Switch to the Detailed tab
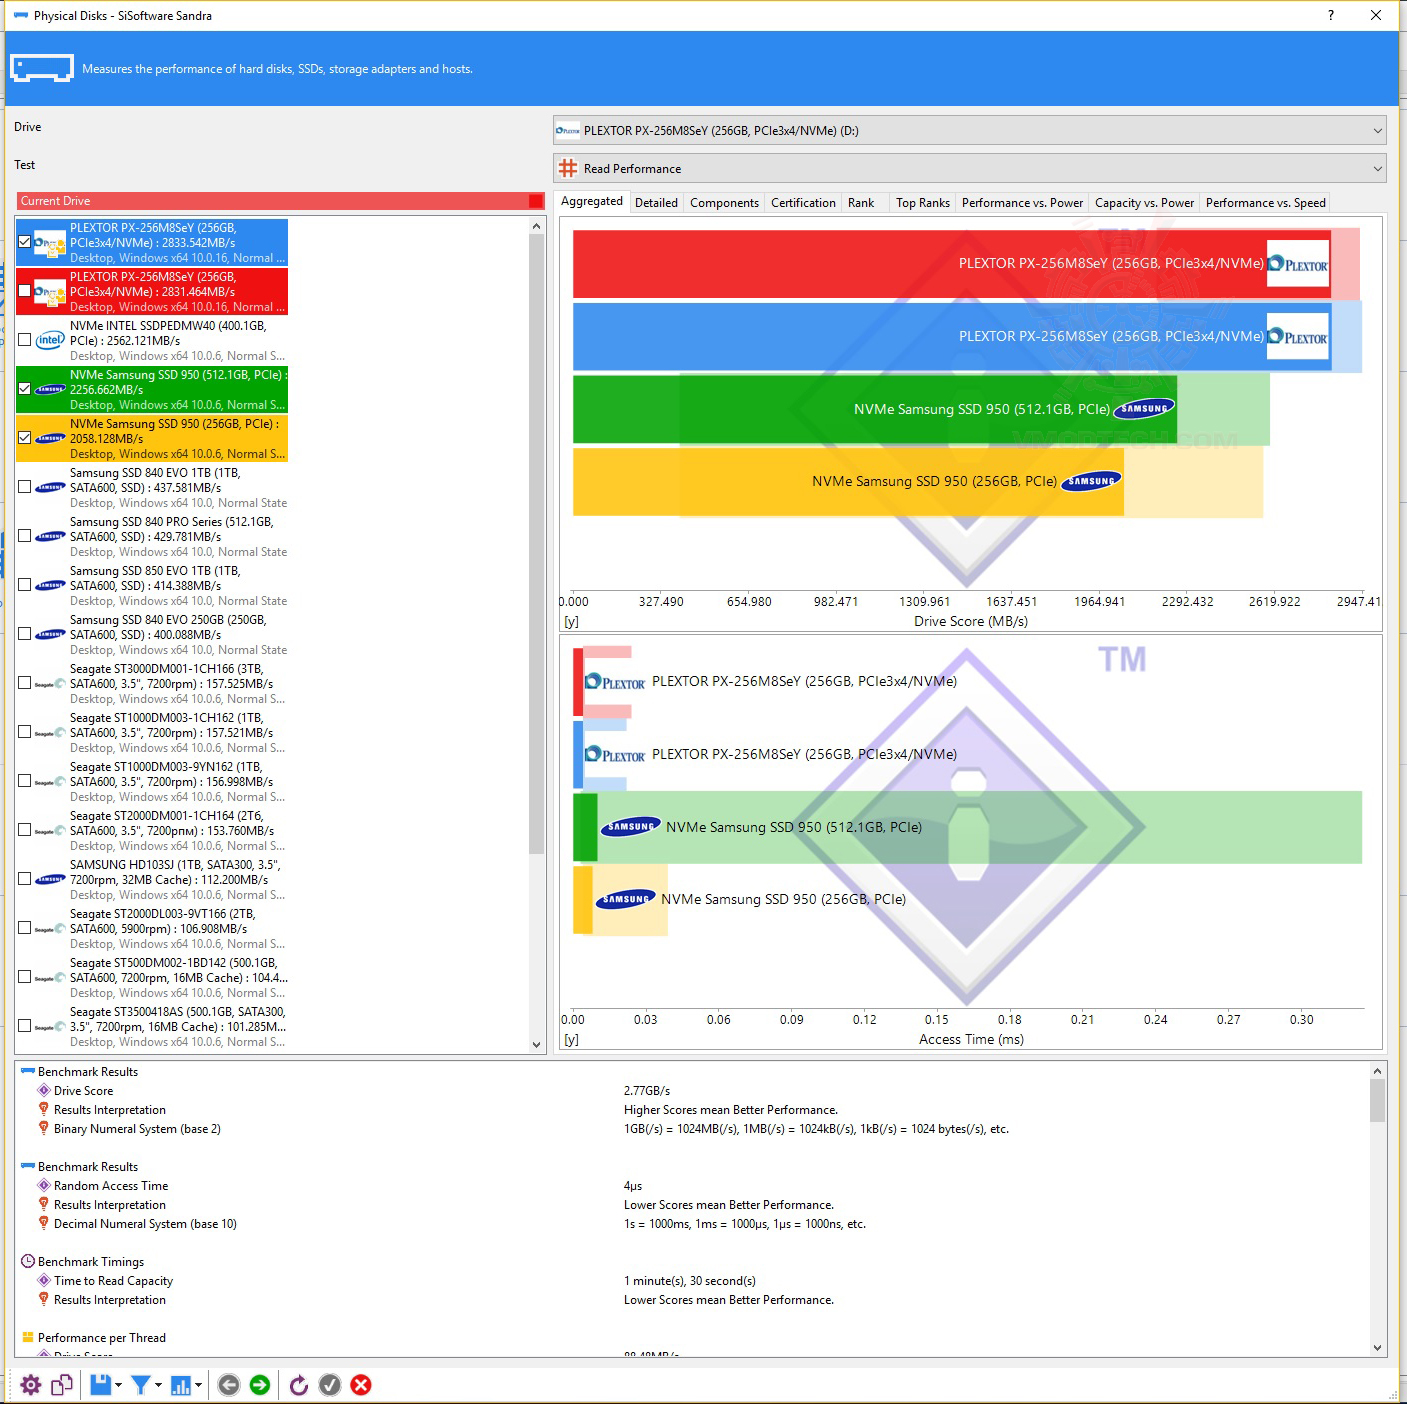Image resolution: width=1407 pixels, height=1404 pixels. coord(656,202)
